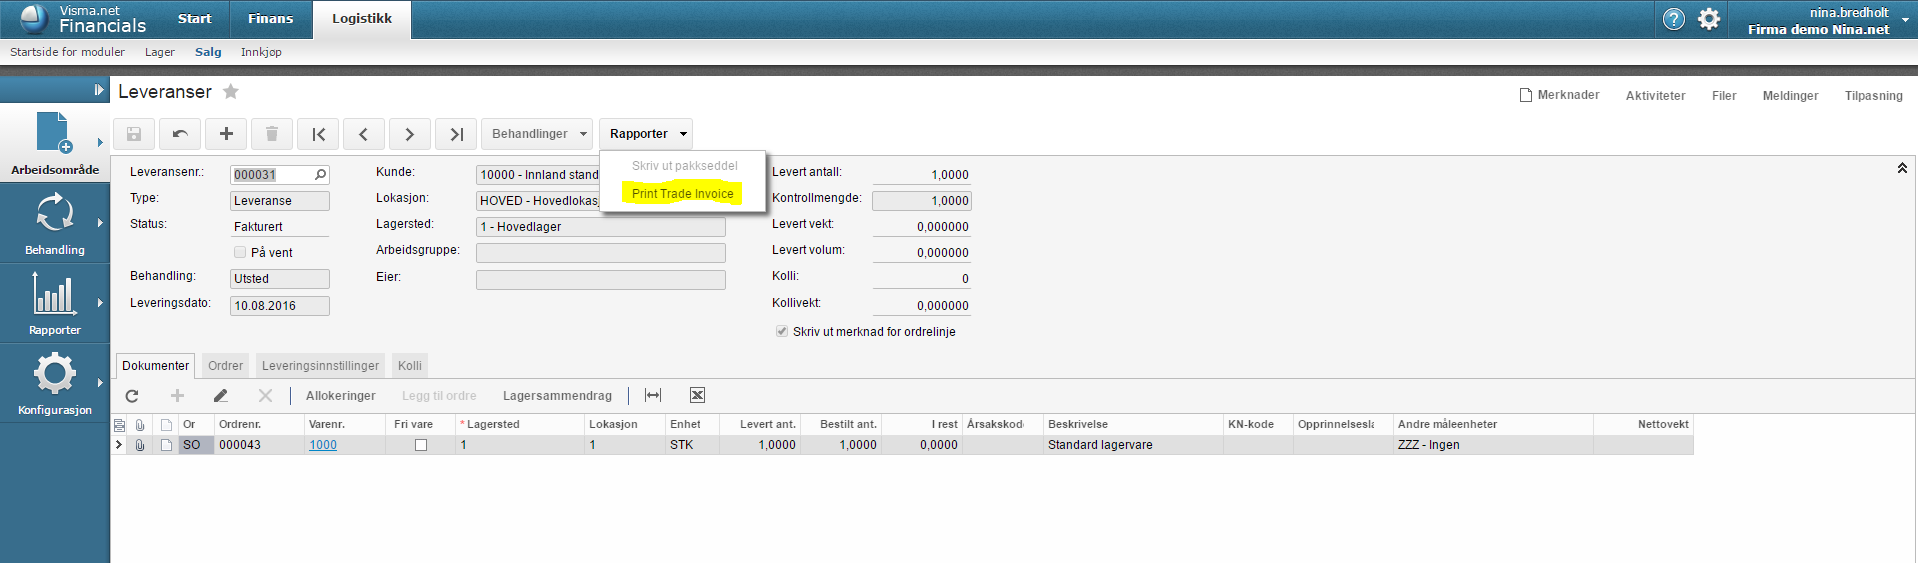Open Aktiviteter in the top right
Viewport: 1918px width, 563px height.
(x=1655, y=96)
